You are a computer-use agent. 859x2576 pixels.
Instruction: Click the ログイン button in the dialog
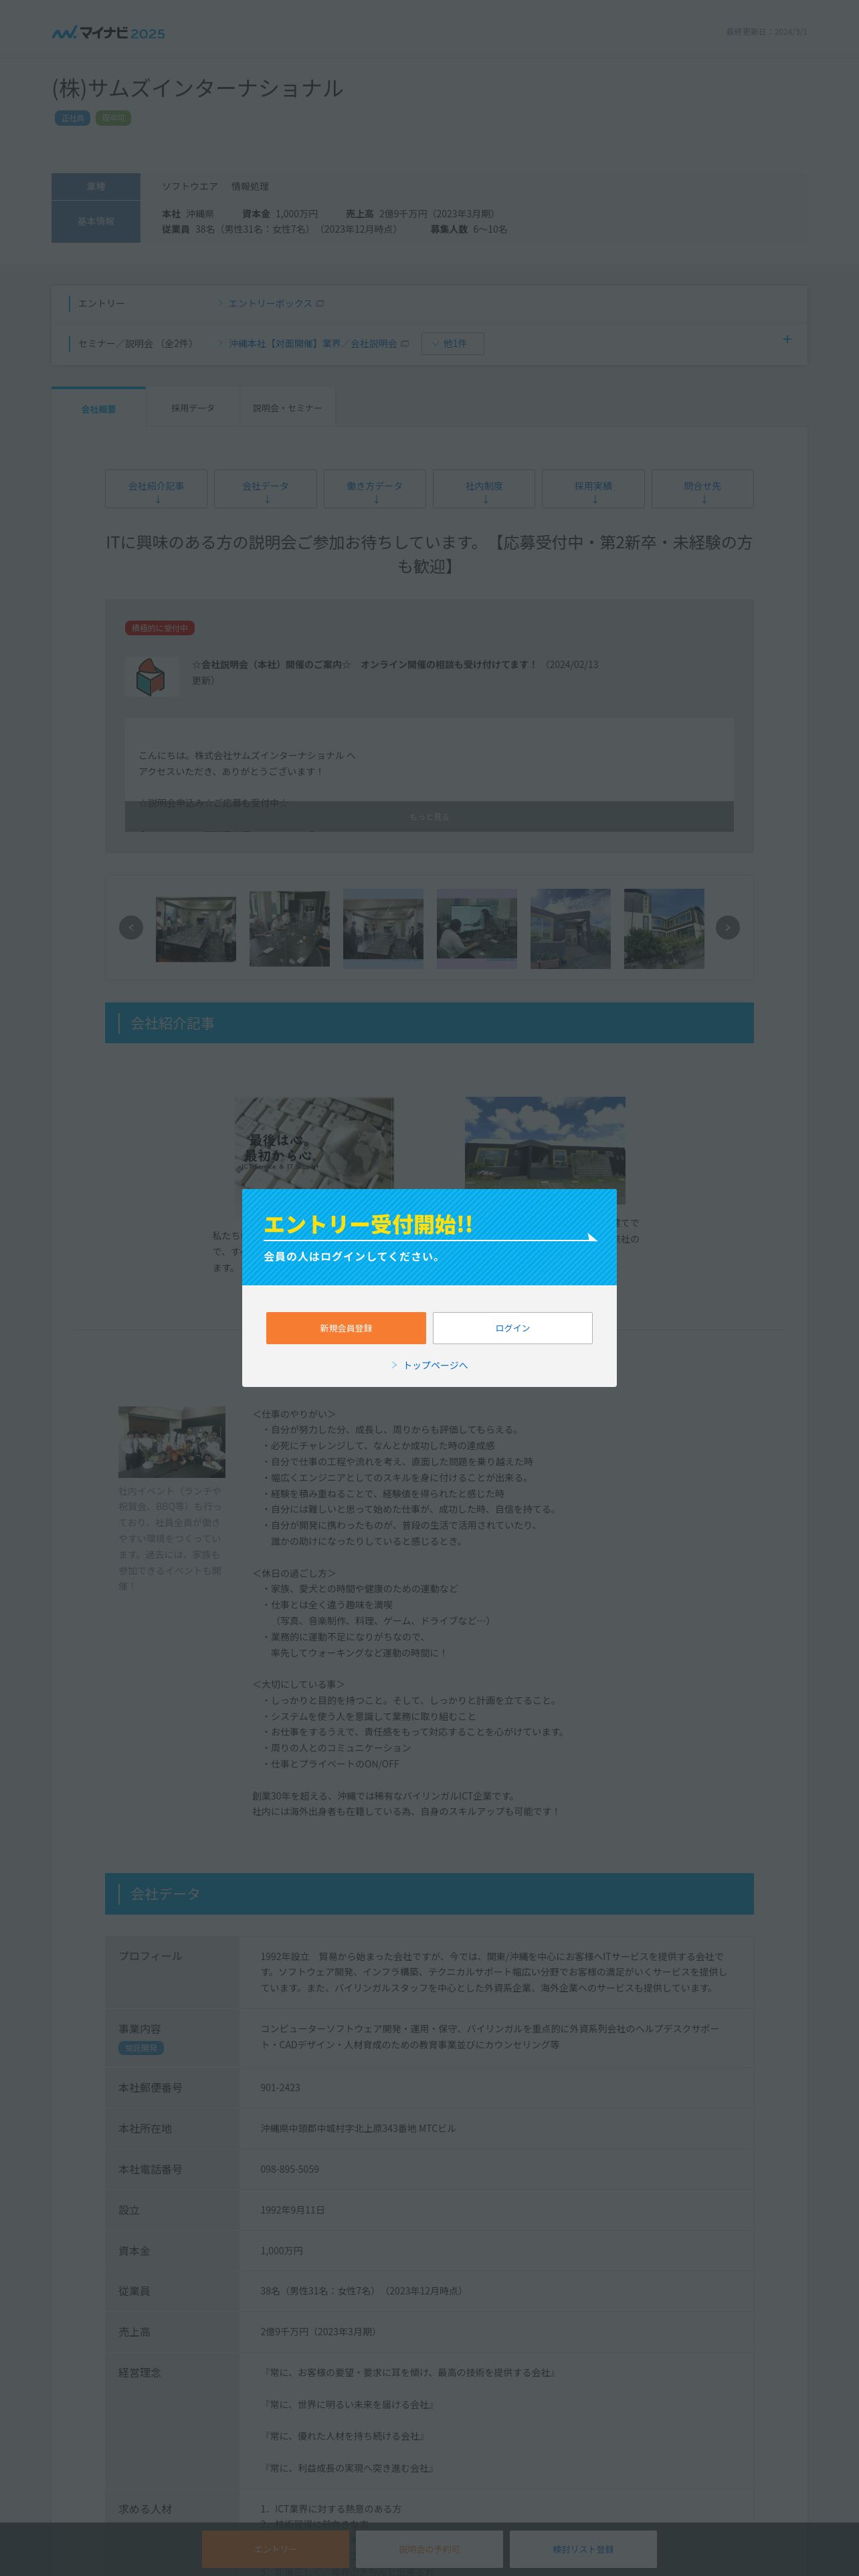[x=512, y=1328]
